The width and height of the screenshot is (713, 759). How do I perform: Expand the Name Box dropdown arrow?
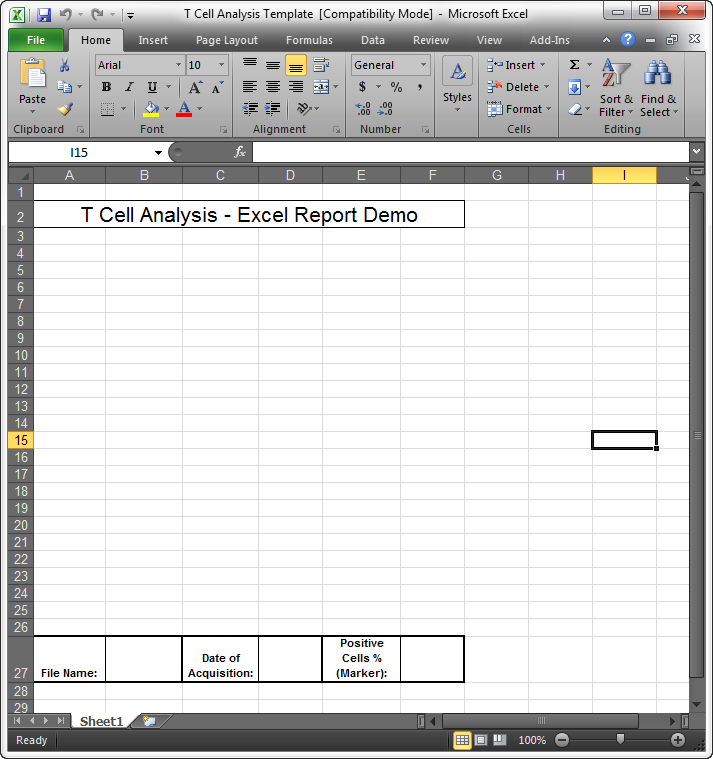coord(158,152)
